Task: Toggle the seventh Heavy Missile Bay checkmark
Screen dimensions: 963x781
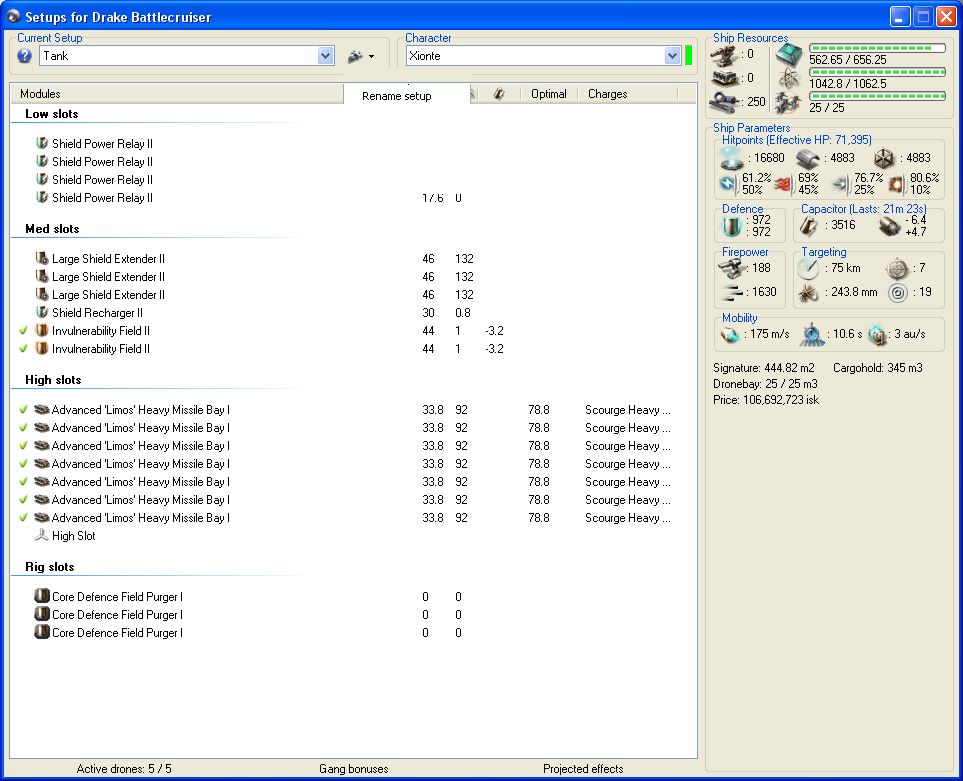Action: pyautogui.click(x=23, y=518)
